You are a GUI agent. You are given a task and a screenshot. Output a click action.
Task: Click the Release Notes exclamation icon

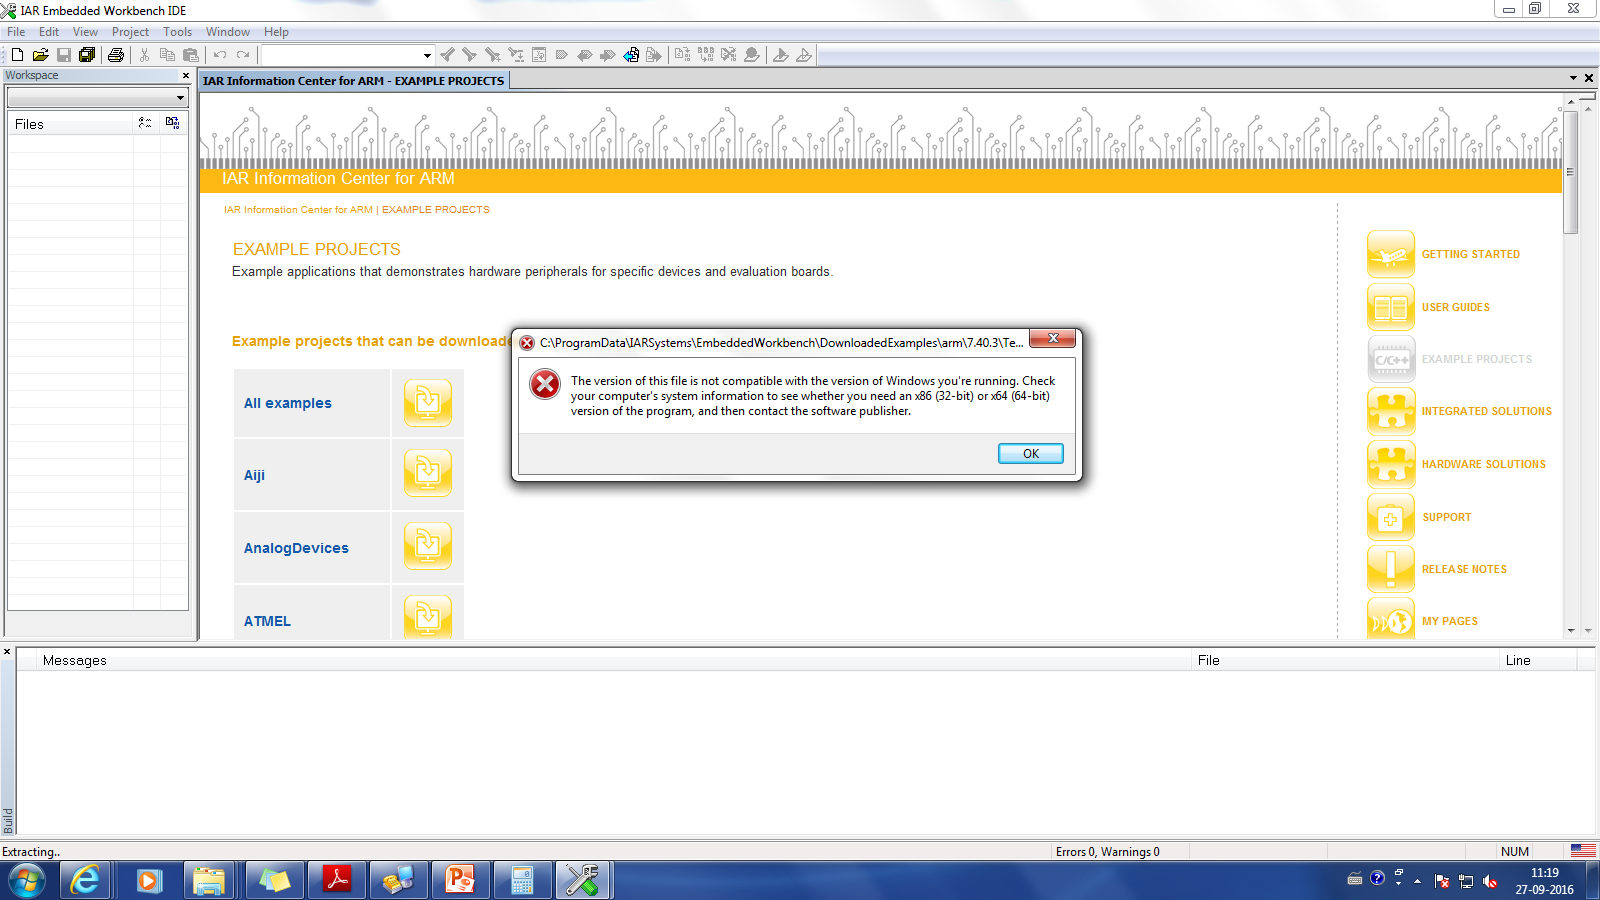coord(1391,568)
